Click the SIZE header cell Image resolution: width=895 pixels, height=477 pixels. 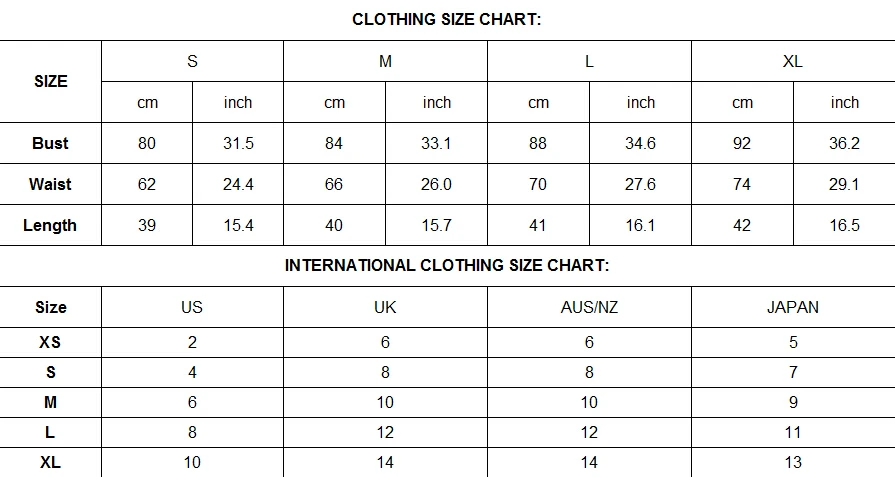pyautogui.click(x=50, y=81)
